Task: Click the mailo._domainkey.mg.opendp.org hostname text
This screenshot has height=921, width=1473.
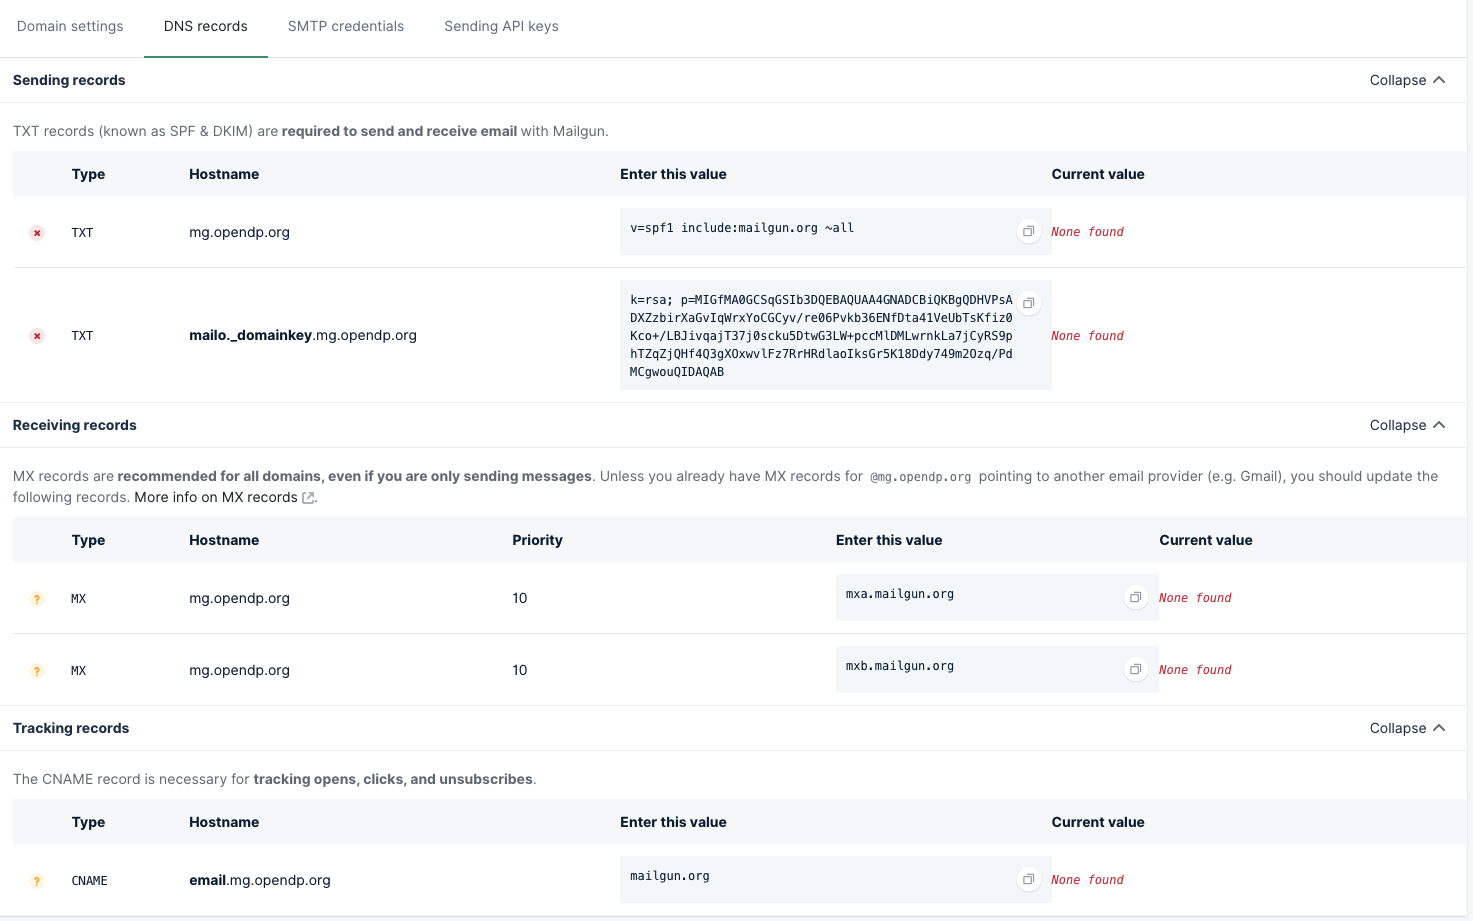Action: (x=303, y=335)
